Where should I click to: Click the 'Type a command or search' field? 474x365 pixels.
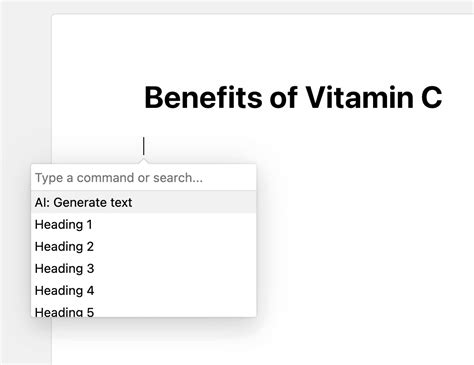[x=144, y=178]
